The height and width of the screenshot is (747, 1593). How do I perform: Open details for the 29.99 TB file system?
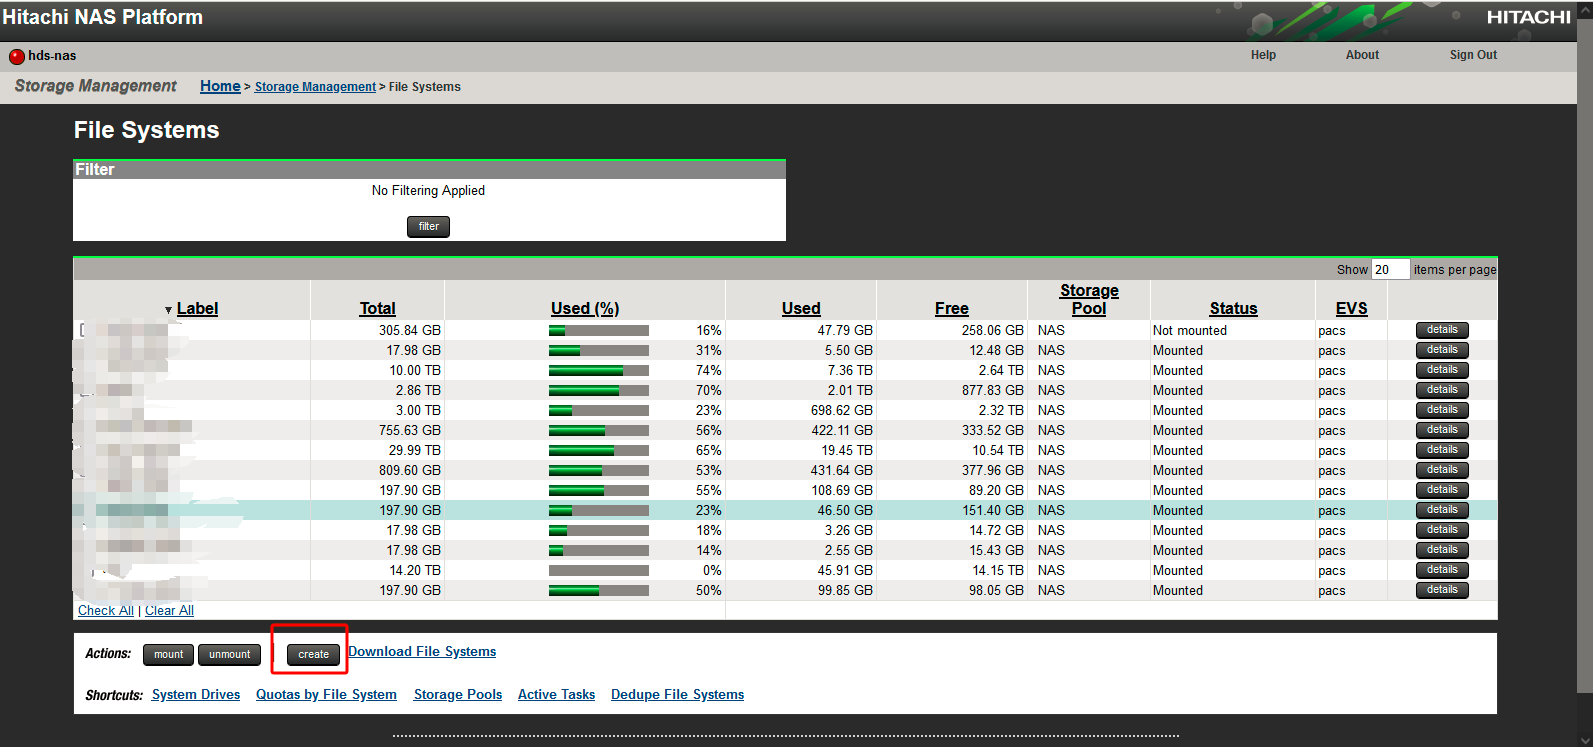coord(1442,450)
